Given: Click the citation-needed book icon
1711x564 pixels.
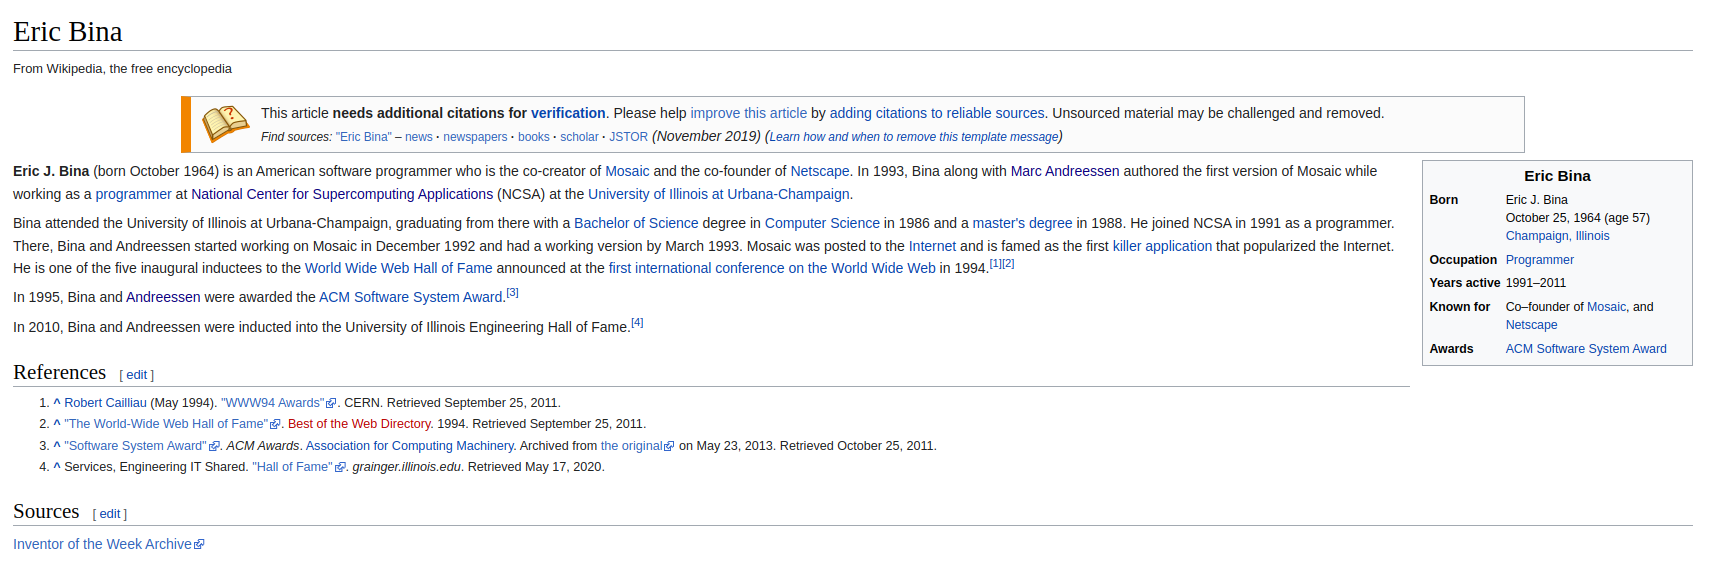Looking at the screenshot, I should 225,123.
